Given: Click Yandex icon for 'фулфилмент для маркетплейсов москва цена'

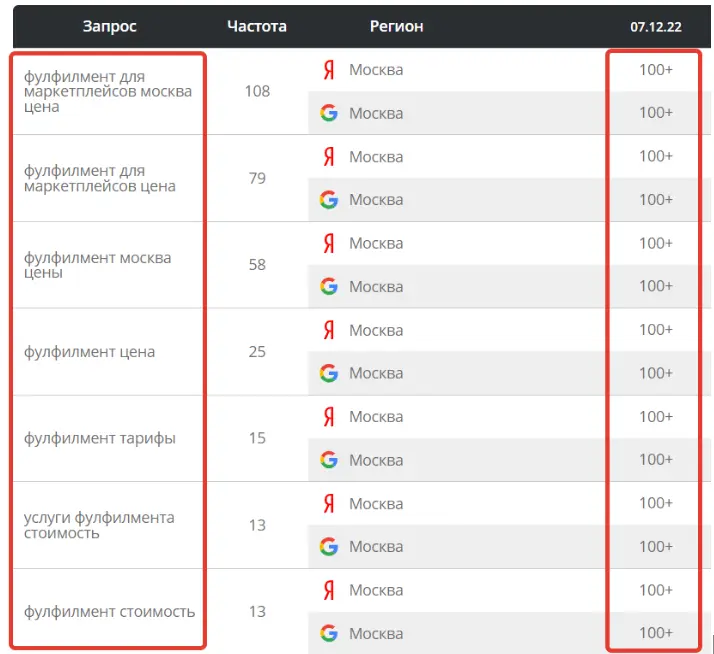Looking at the screenshot, I should point(328,70).
